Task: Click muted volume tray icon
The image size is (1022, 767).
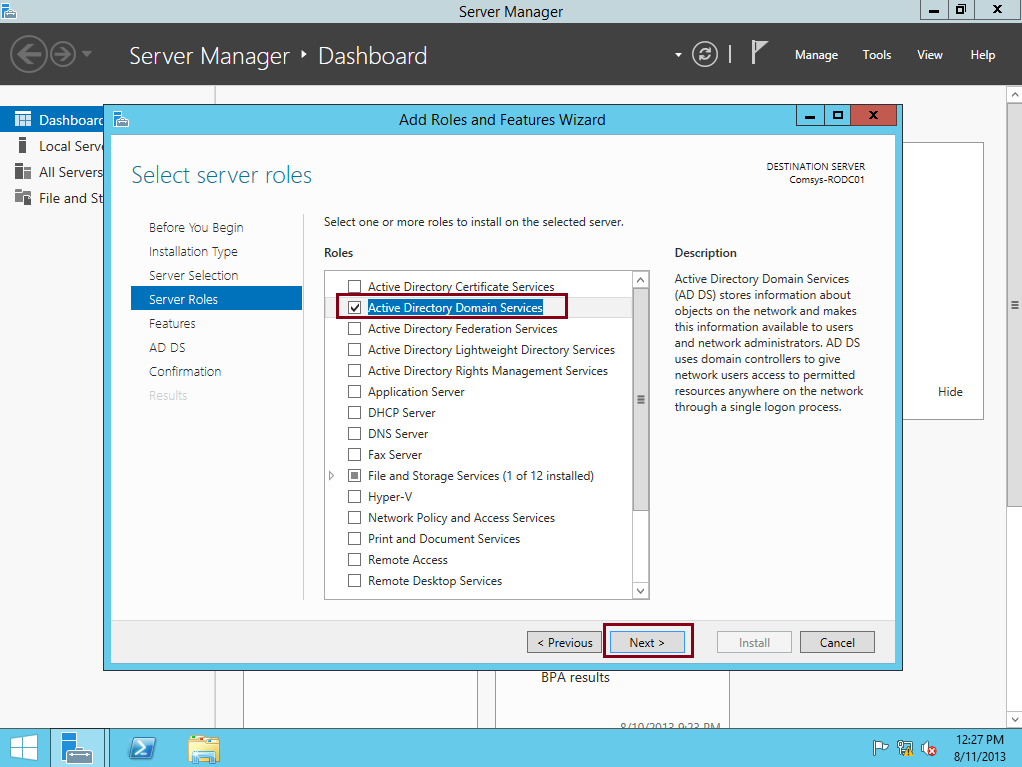Action: pos(929,748)
